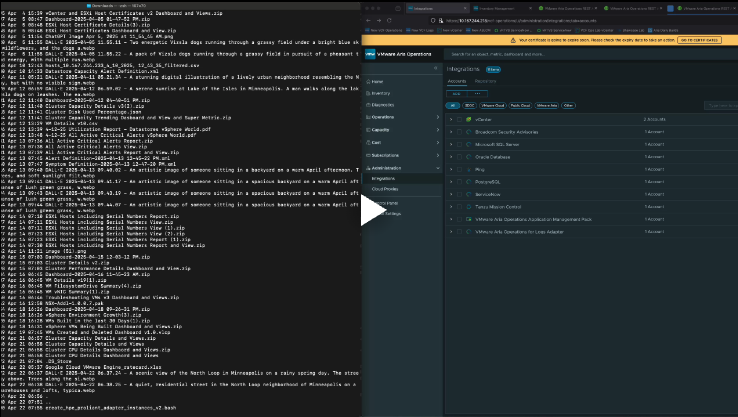Filter by the Other chip
This screenshot has width=738, height=417.
[x=568, y=106]
